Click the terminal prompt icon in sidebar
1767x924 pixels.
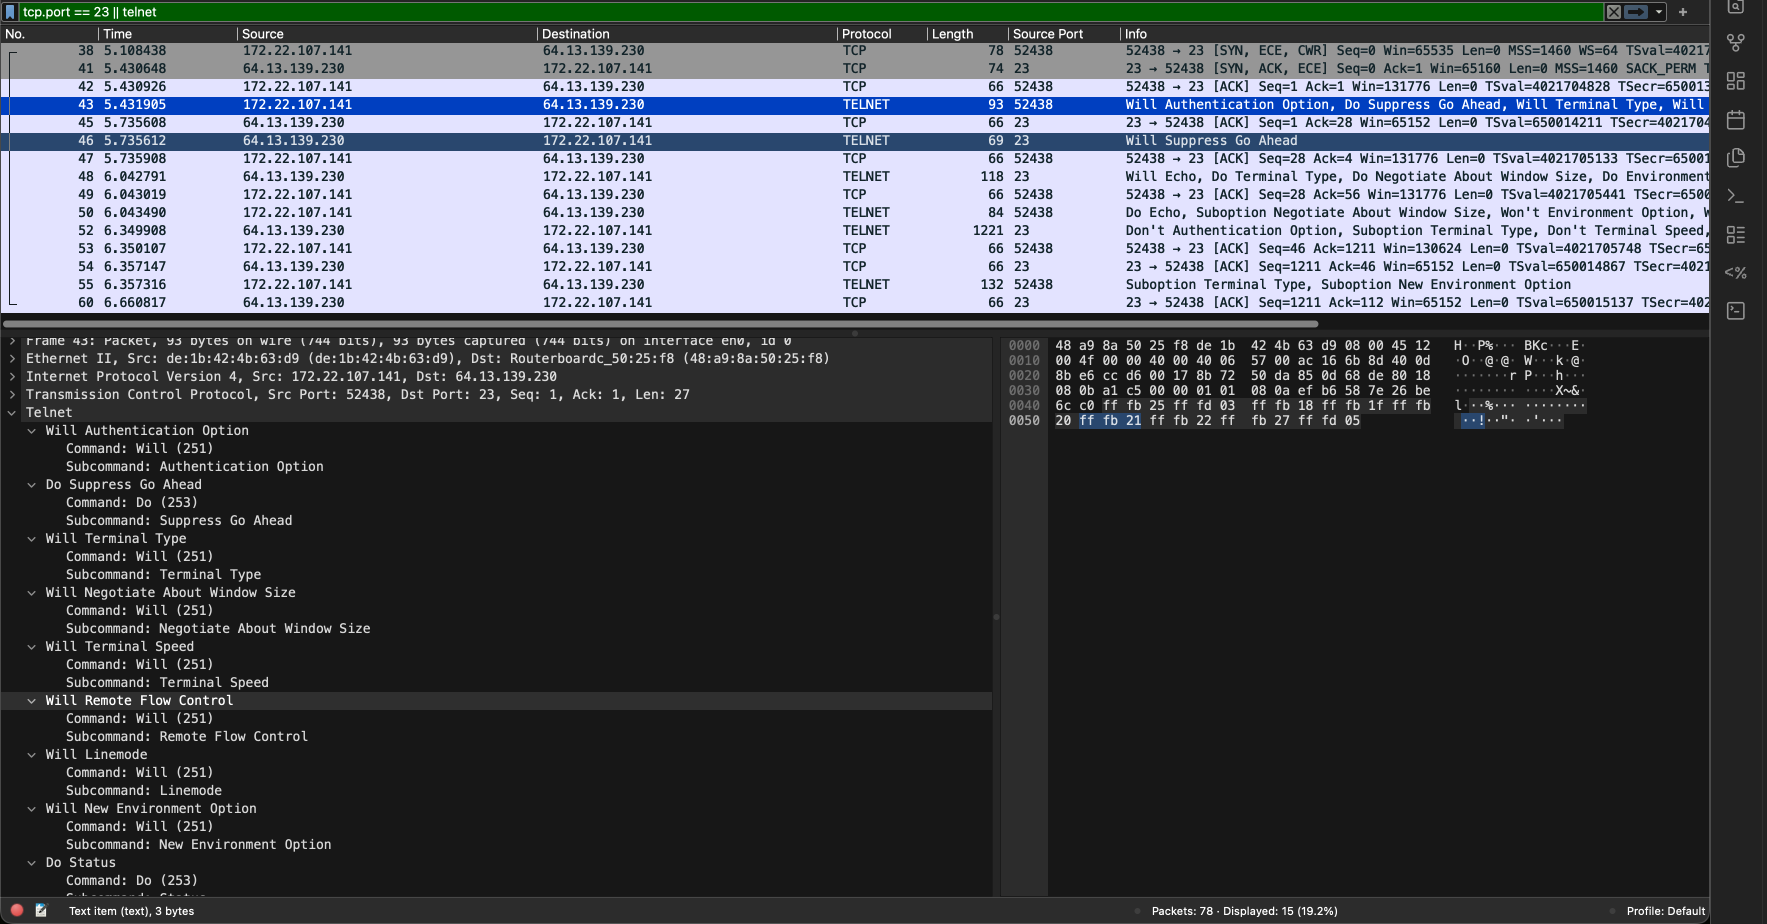[x=1736, y=196]
